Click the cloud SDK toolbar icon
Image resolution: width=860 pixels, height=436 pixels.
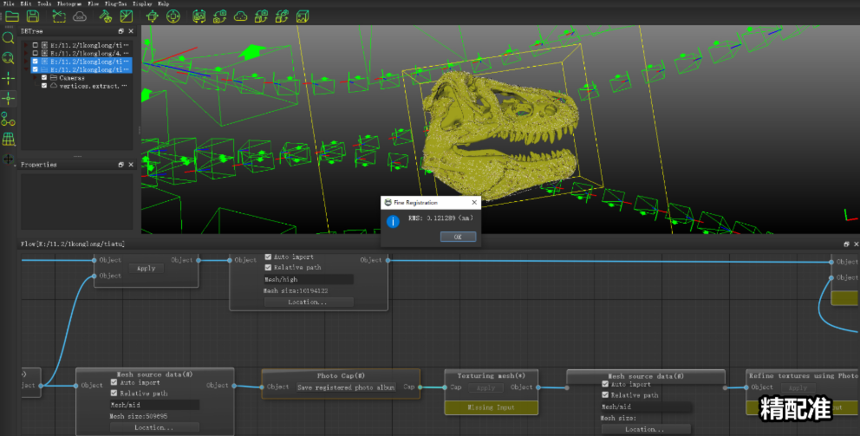click(80, 17)
